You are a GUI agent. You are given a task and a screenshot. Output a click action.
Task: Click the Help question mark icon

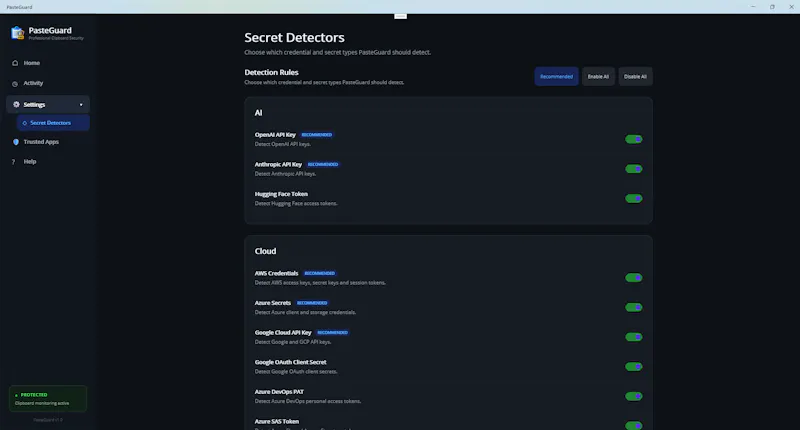tap(13, 162)
